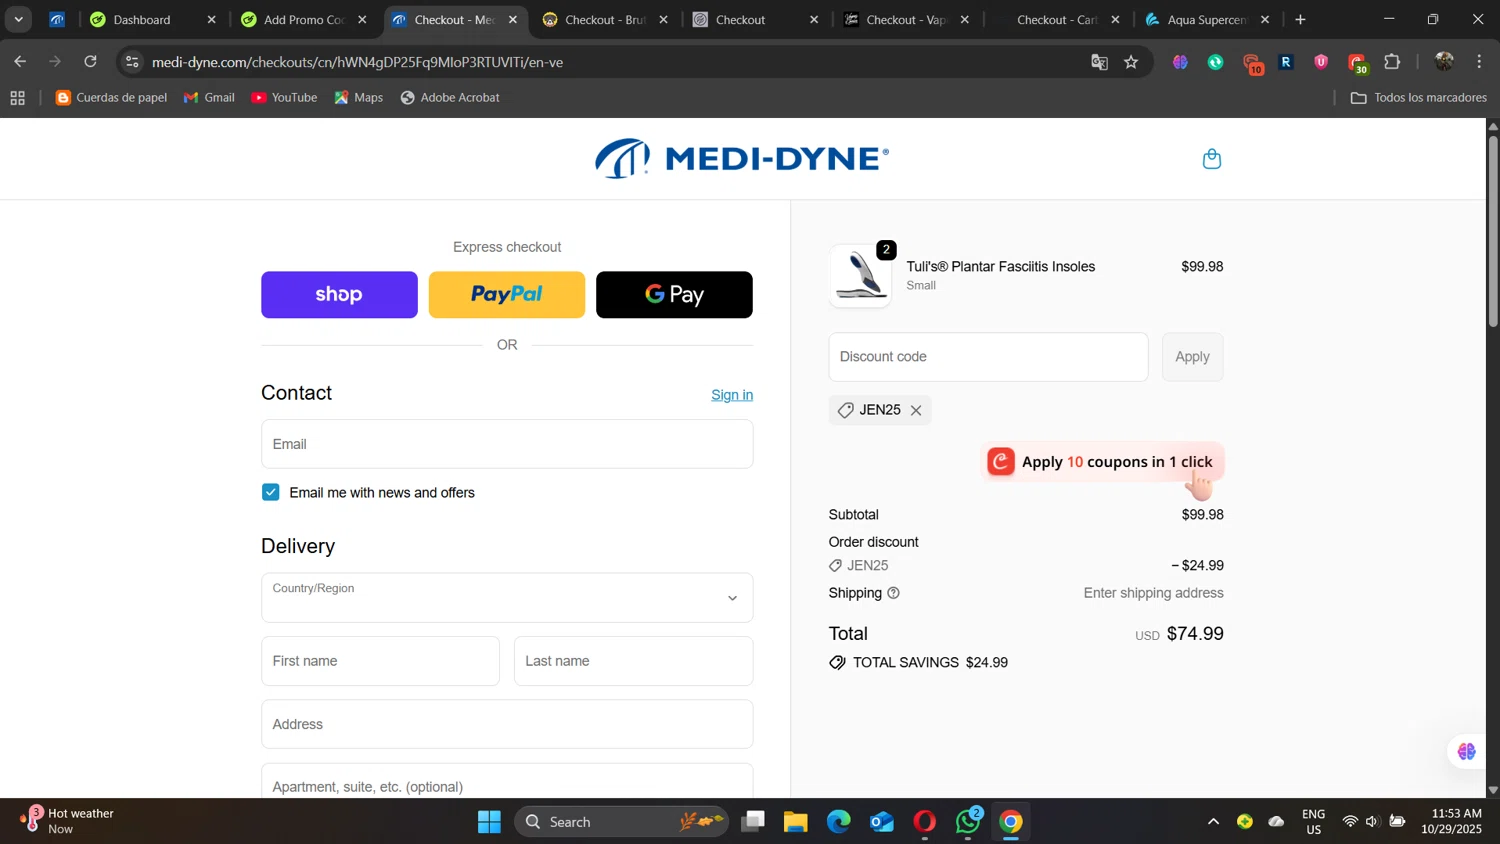Image resolution: width=1500 pixels, height=844 pixels.
Task: Open the floating brain assistant icon
Action: (1466, 752)
